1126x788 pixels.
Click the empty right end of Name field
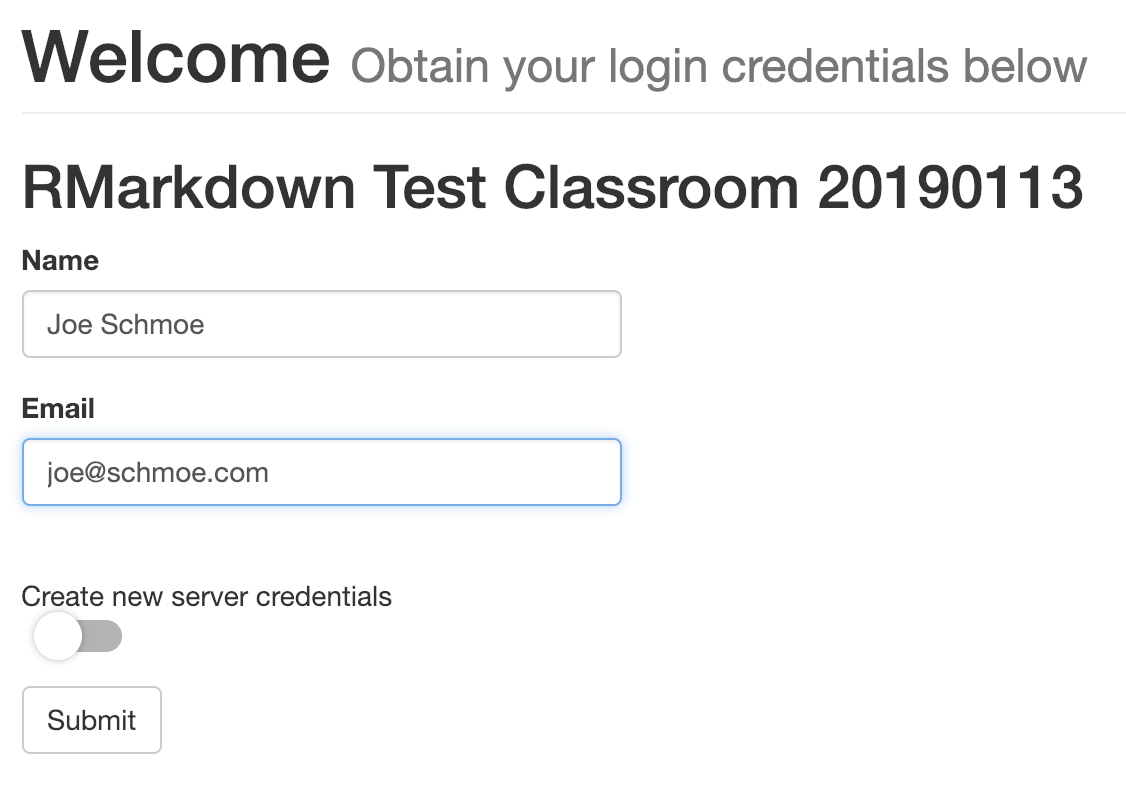(x=560, y=324)
